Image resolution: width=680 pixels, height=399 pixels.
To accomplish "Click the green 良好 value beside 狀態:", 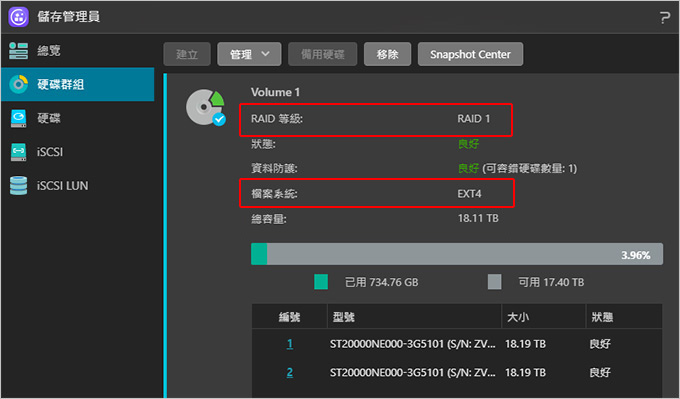I will (x=468, y=144).
